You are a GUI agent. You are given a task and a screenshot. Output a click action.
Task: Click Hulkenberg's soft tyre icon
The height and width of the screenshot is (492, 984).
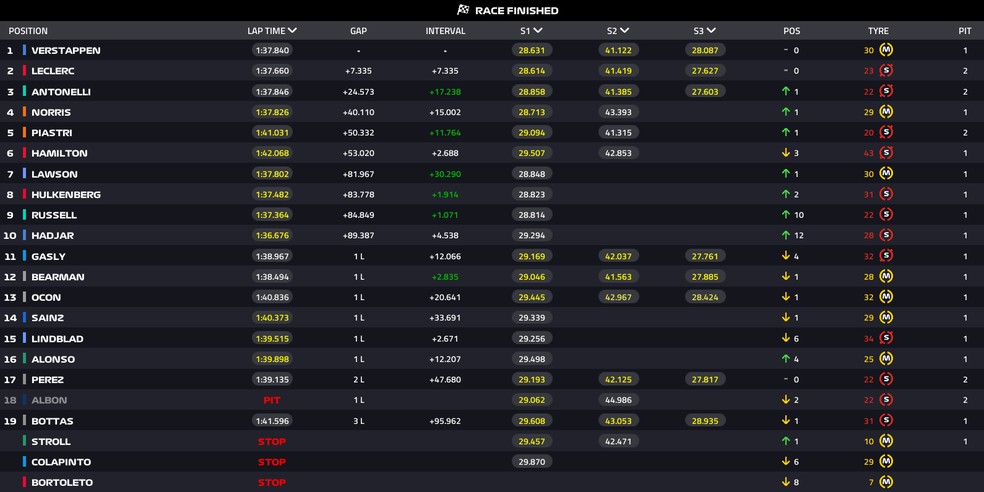(886, 195)
